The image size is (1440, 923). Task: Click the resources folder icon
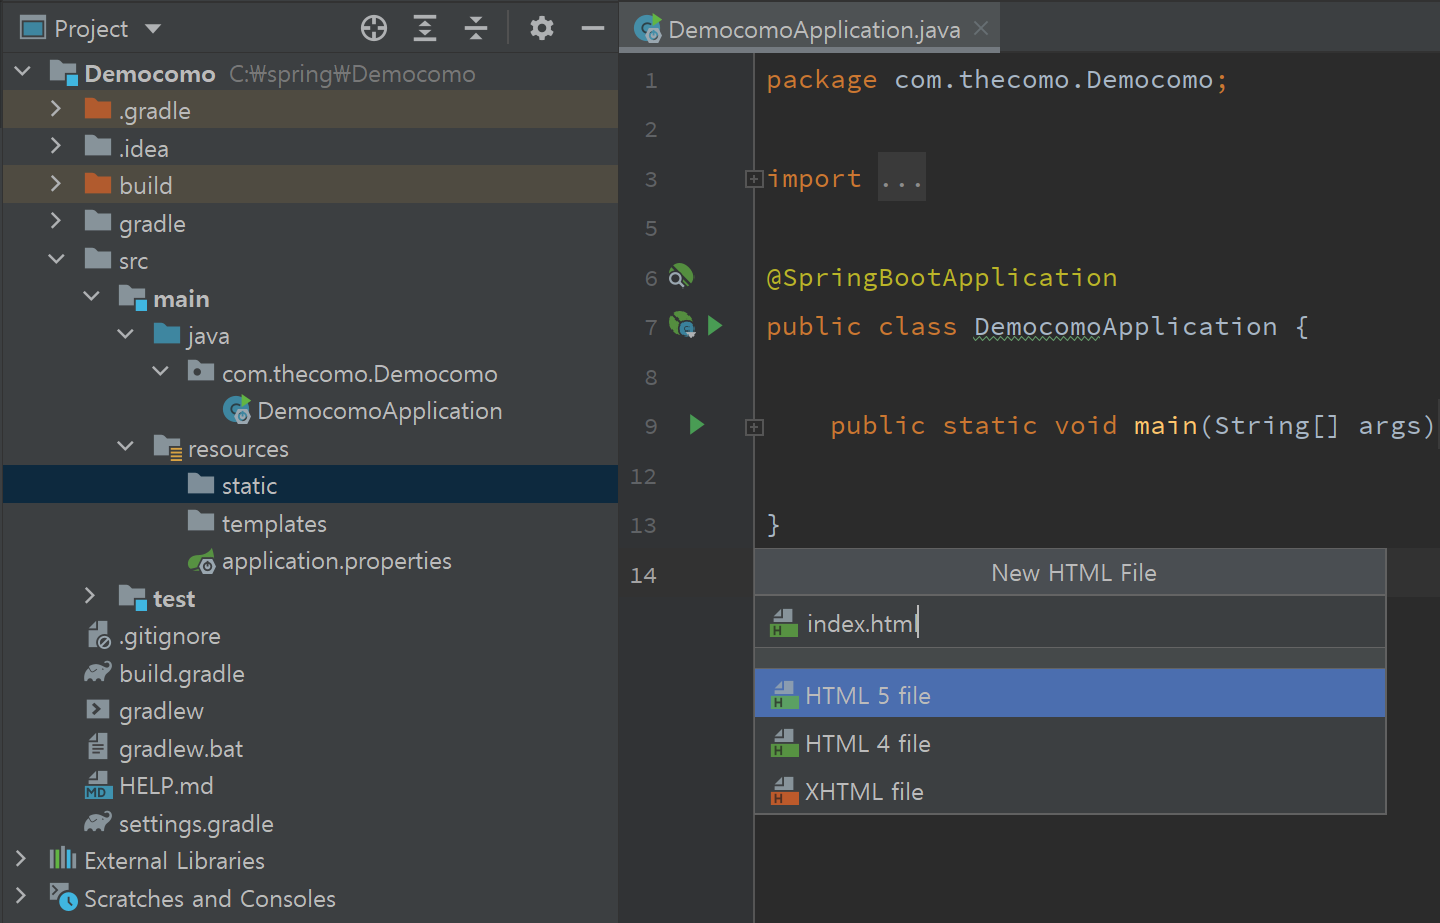[x=167, y=448]
